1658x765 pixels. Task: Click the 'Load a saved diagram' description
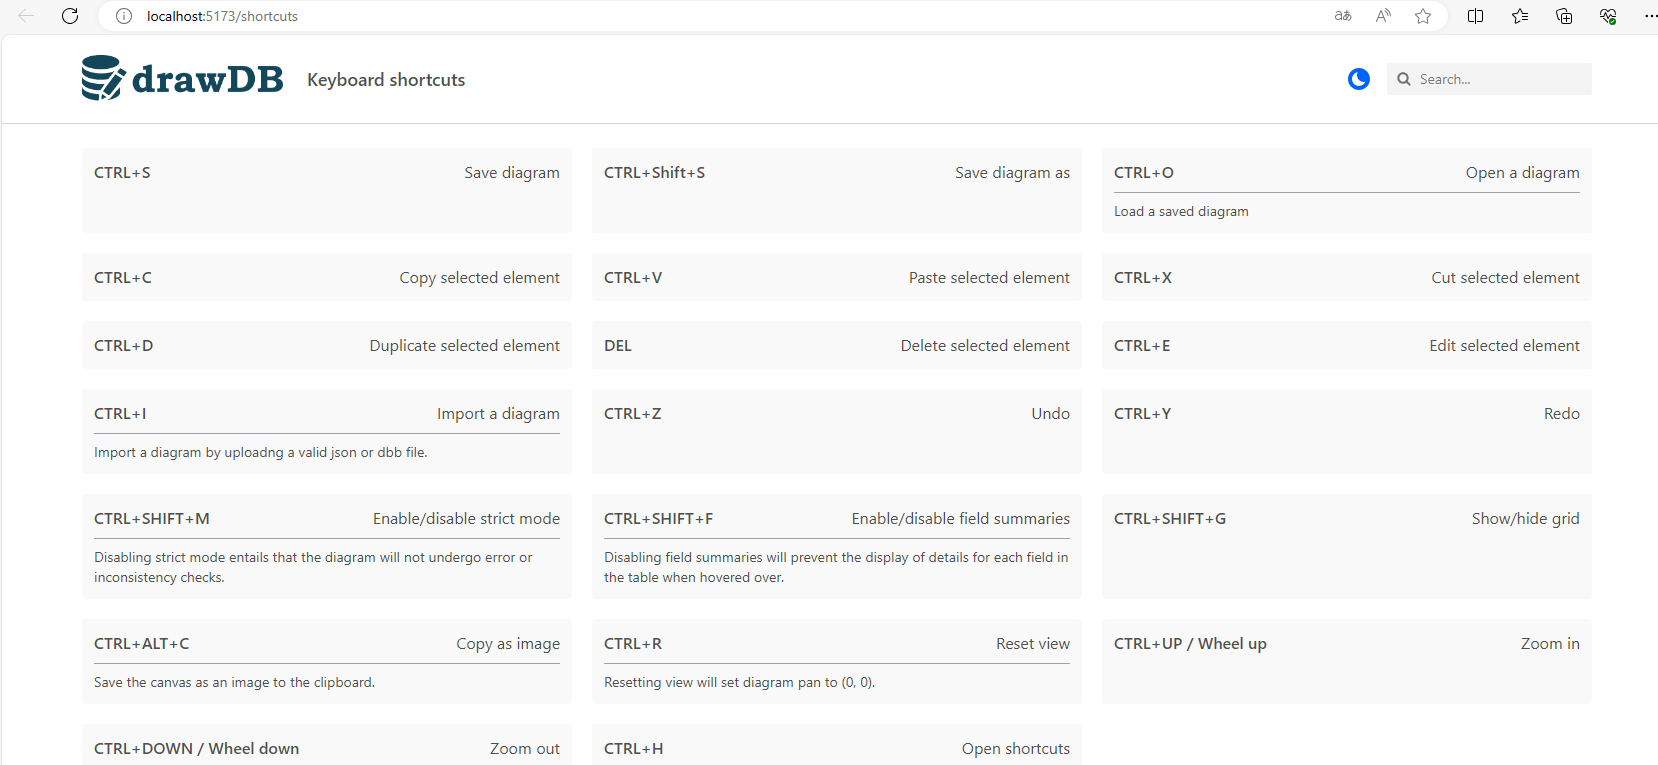(x=1181, y=212)
